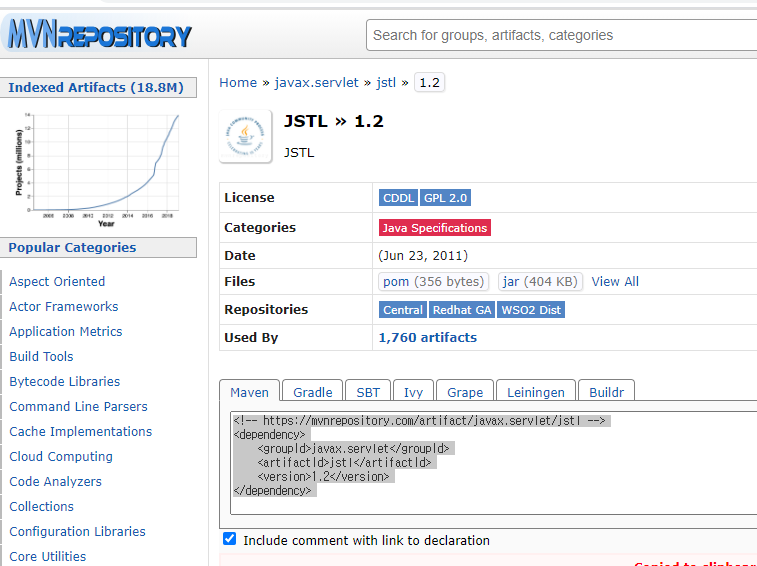The height and width of the screenshot is (566, 757).
Task: Click the Indexed Artifacts (18.8M) heading
Action: [96, 87]
